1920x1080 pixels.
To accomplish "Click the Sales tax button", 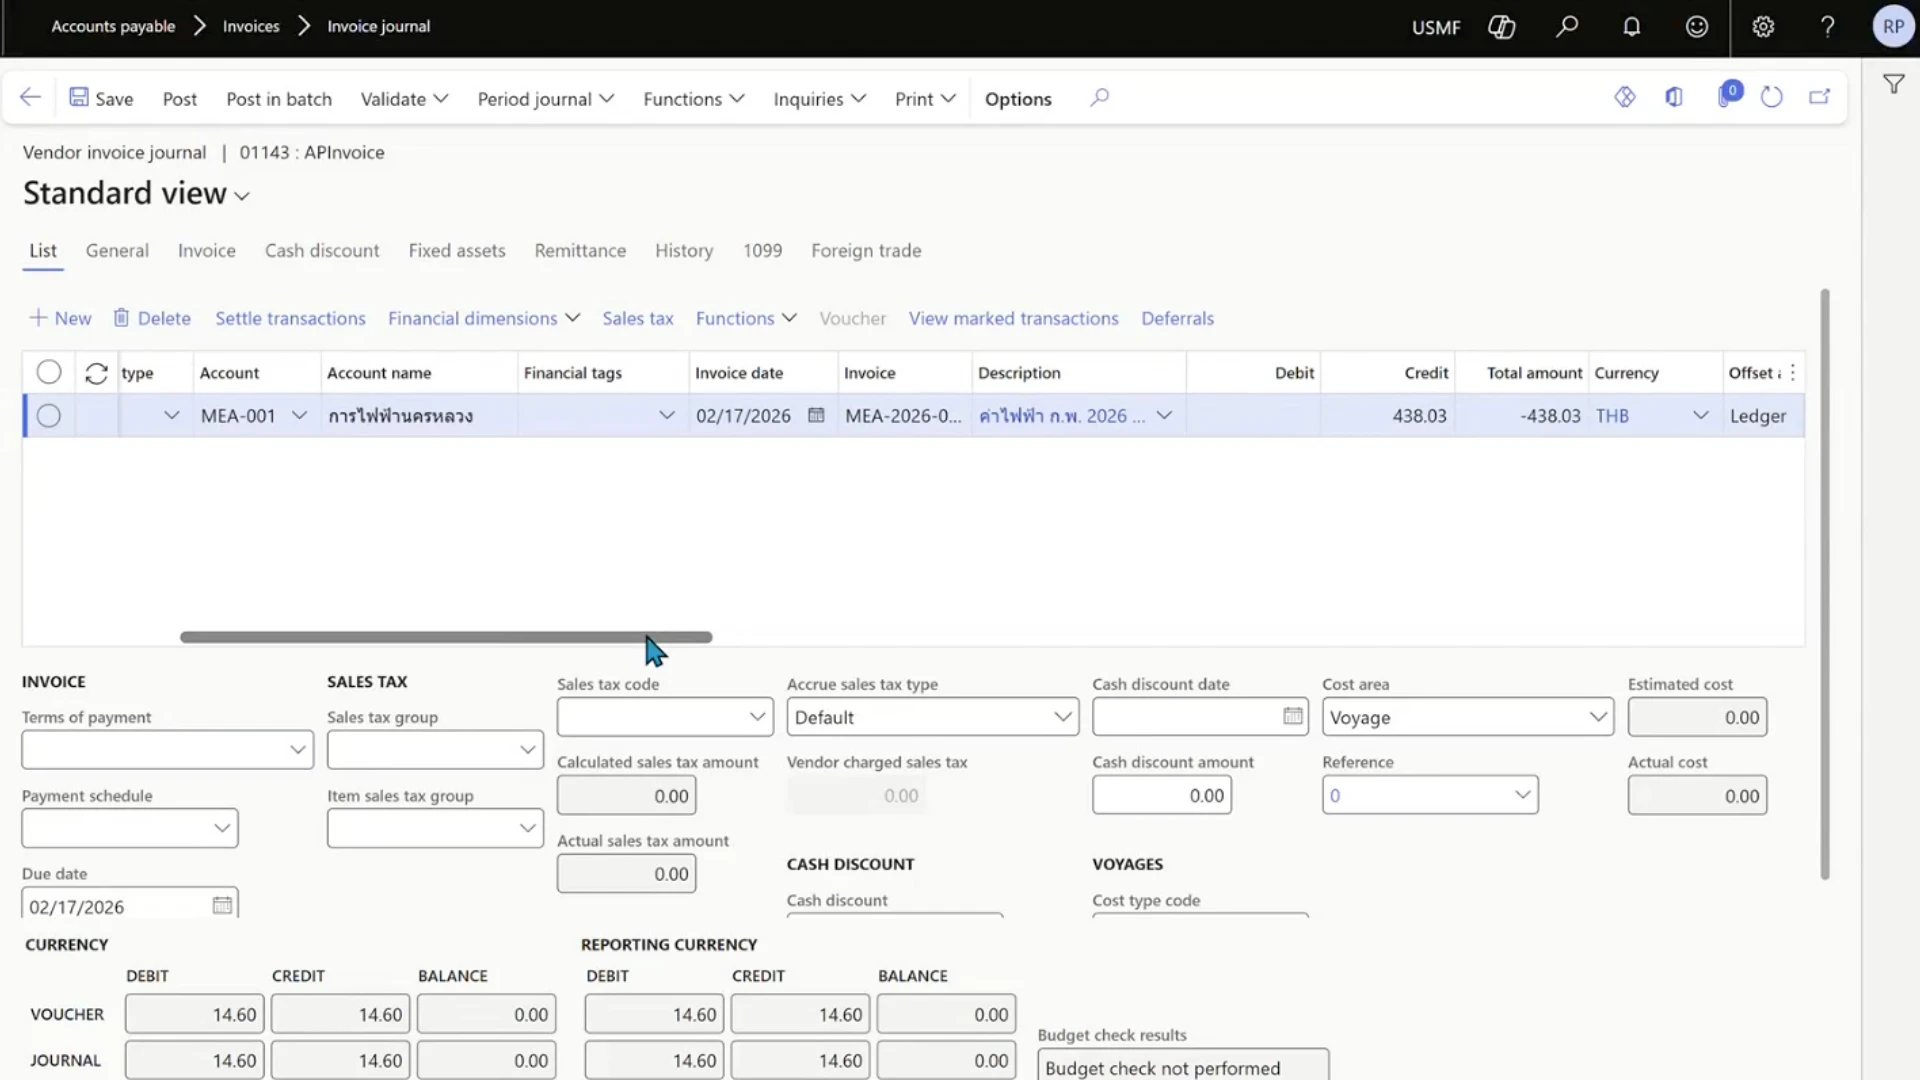I will coord(638,318).
